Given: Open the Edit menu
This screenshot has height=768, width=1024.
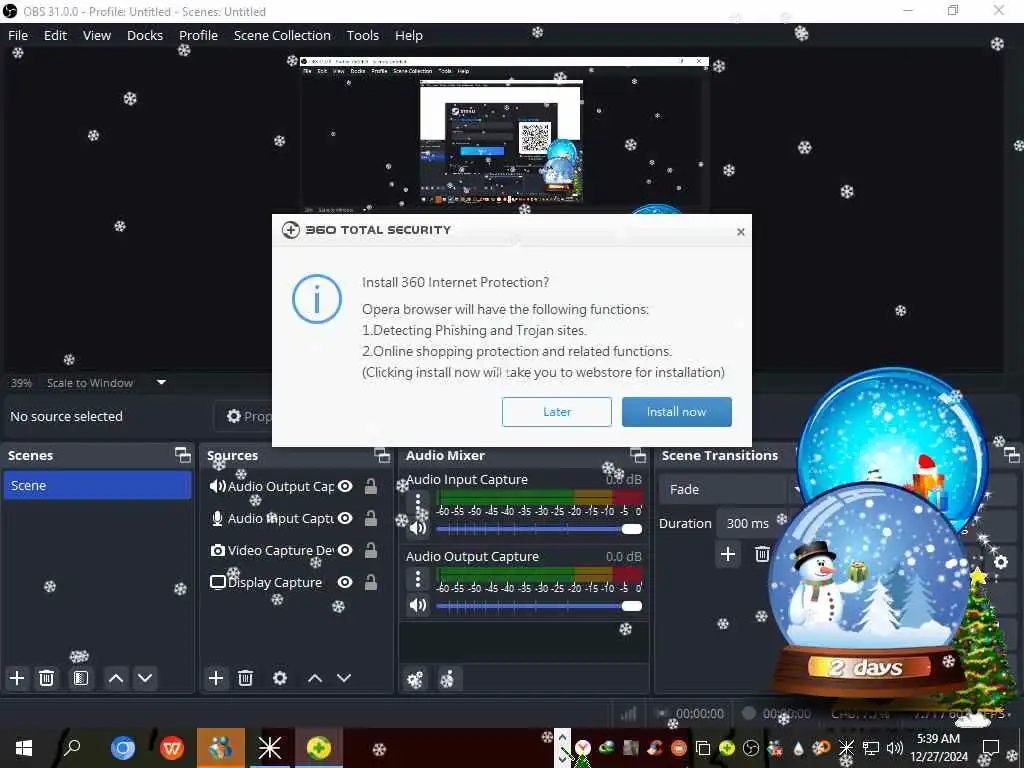Looking at the screenshot, I should (x=56, y=35).
